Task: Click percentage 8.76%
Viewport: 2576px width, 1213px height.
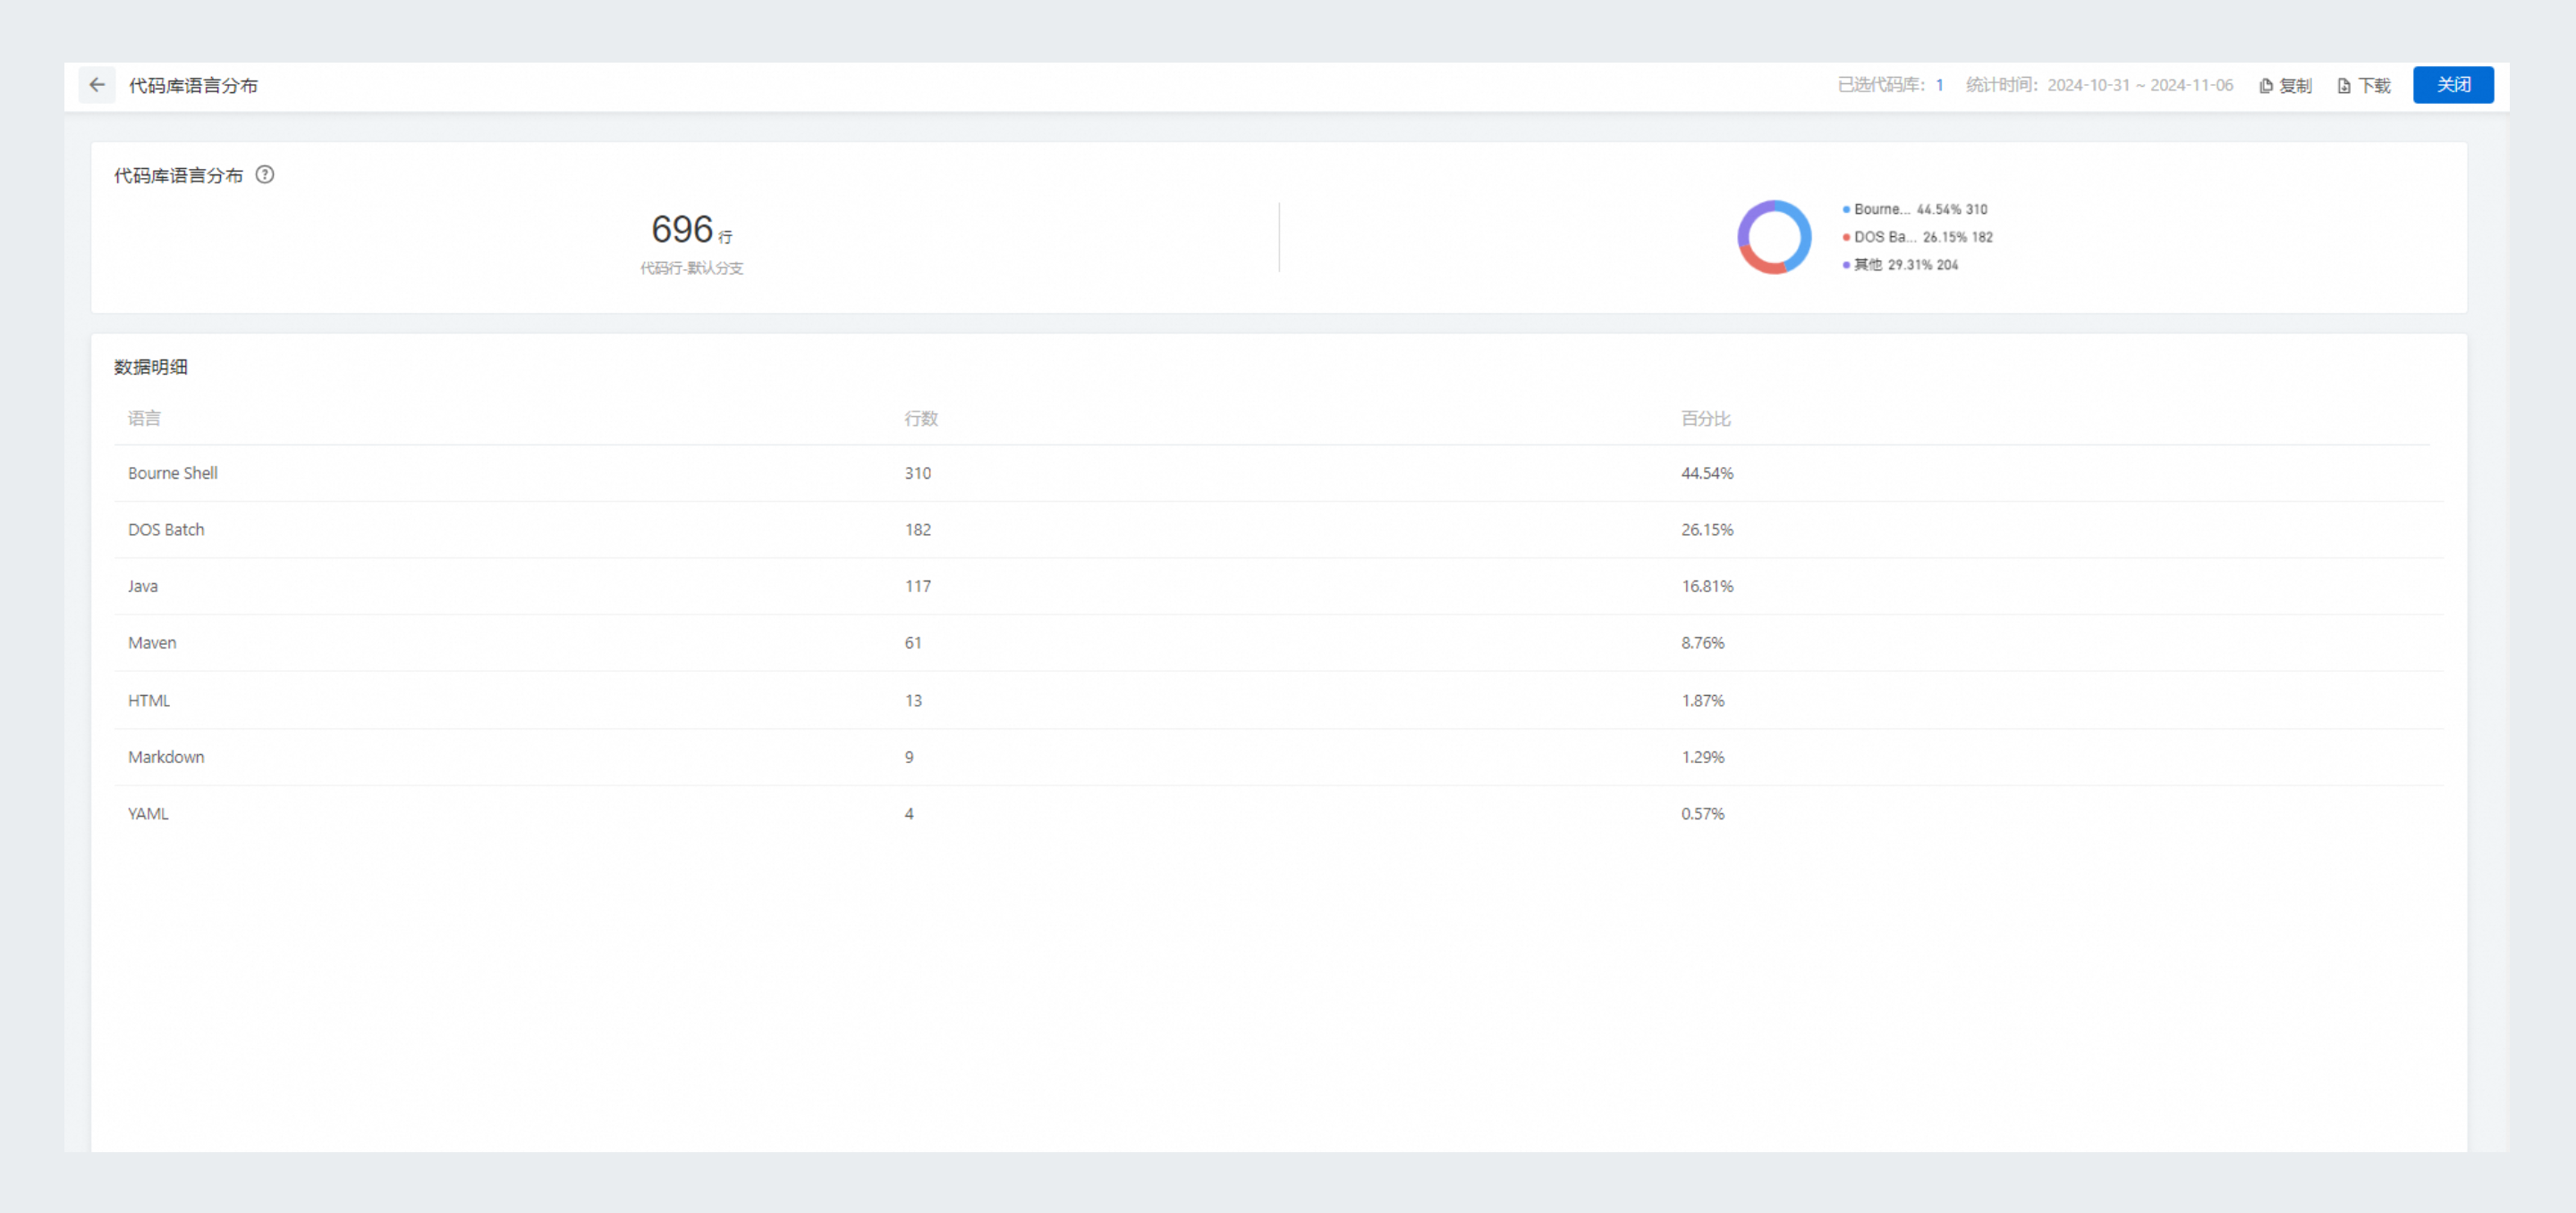Action: tap(1703, 643)
